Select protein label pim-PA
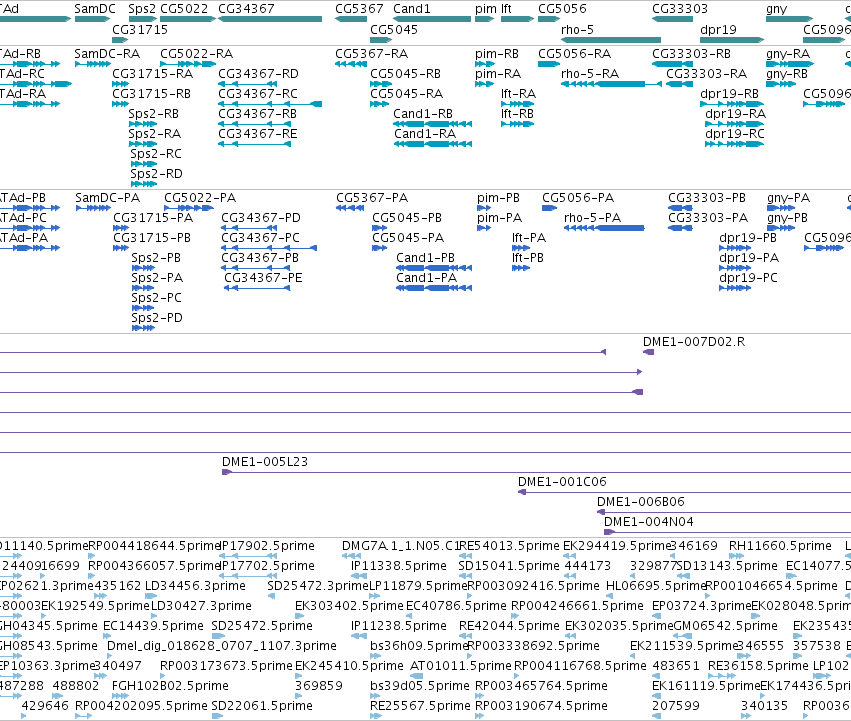851x721 pixels. click(x=499, y=217)
